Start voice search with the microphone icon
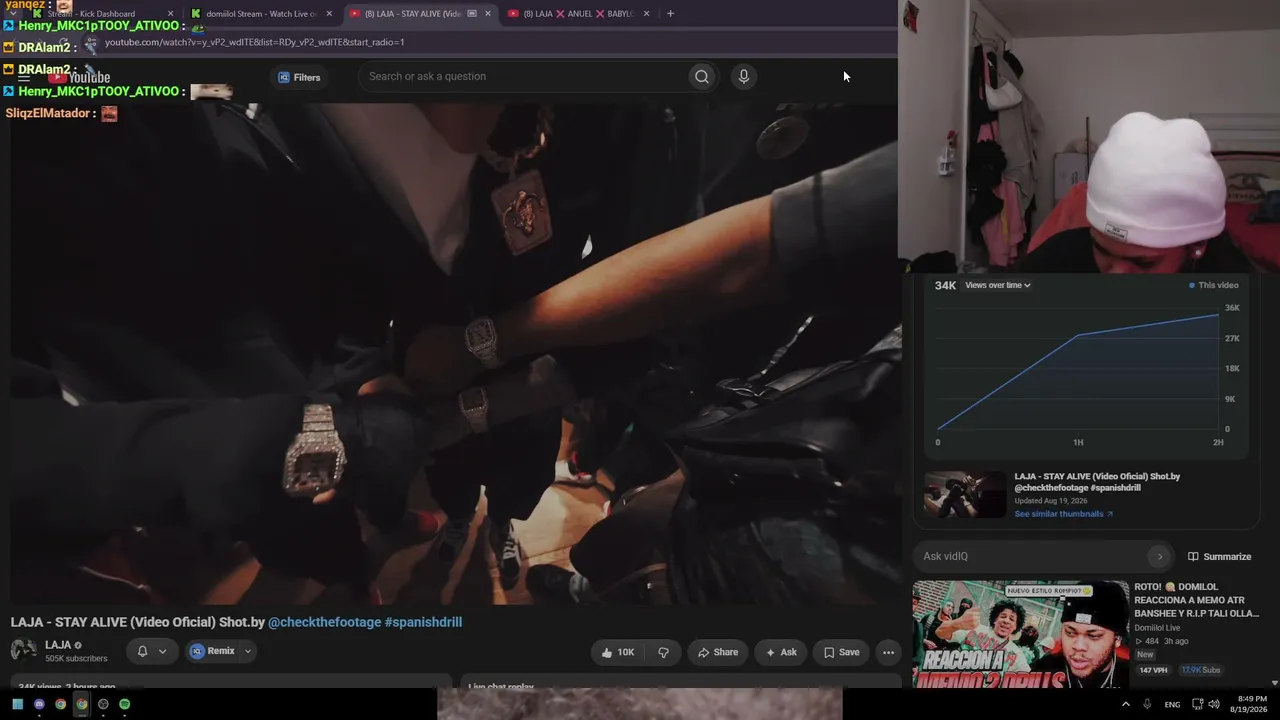The height and width of the screenshot is (720, 1280). (x=743, y=77)
